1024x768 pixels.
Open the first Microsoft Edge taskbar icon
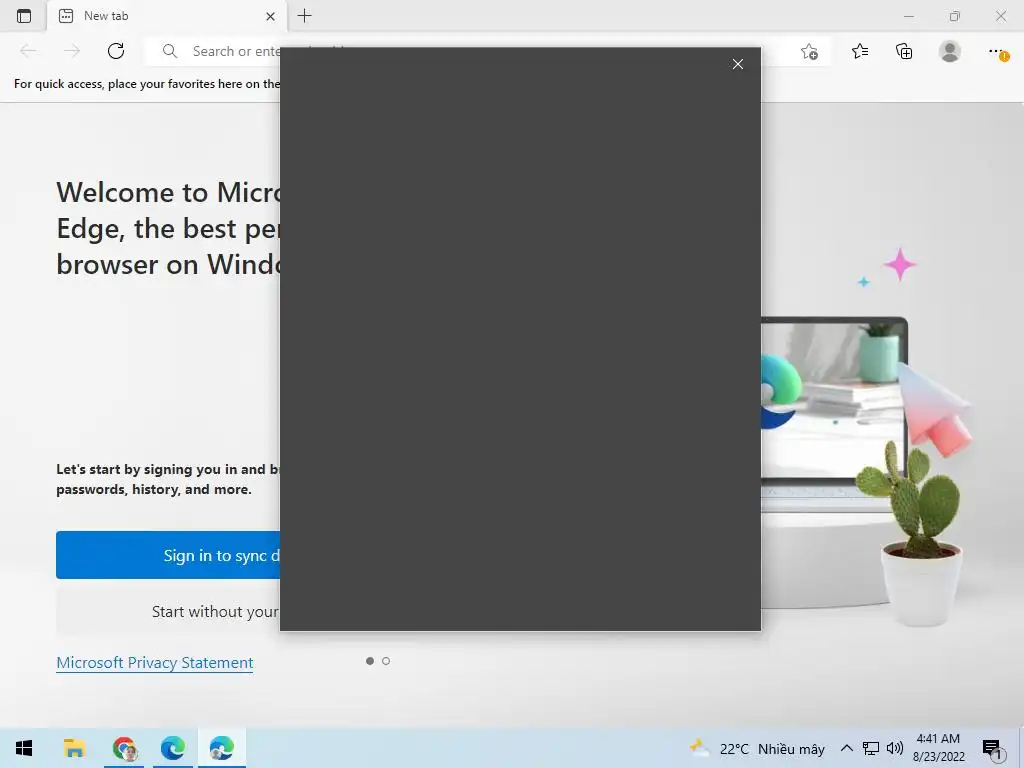(173, 748)
